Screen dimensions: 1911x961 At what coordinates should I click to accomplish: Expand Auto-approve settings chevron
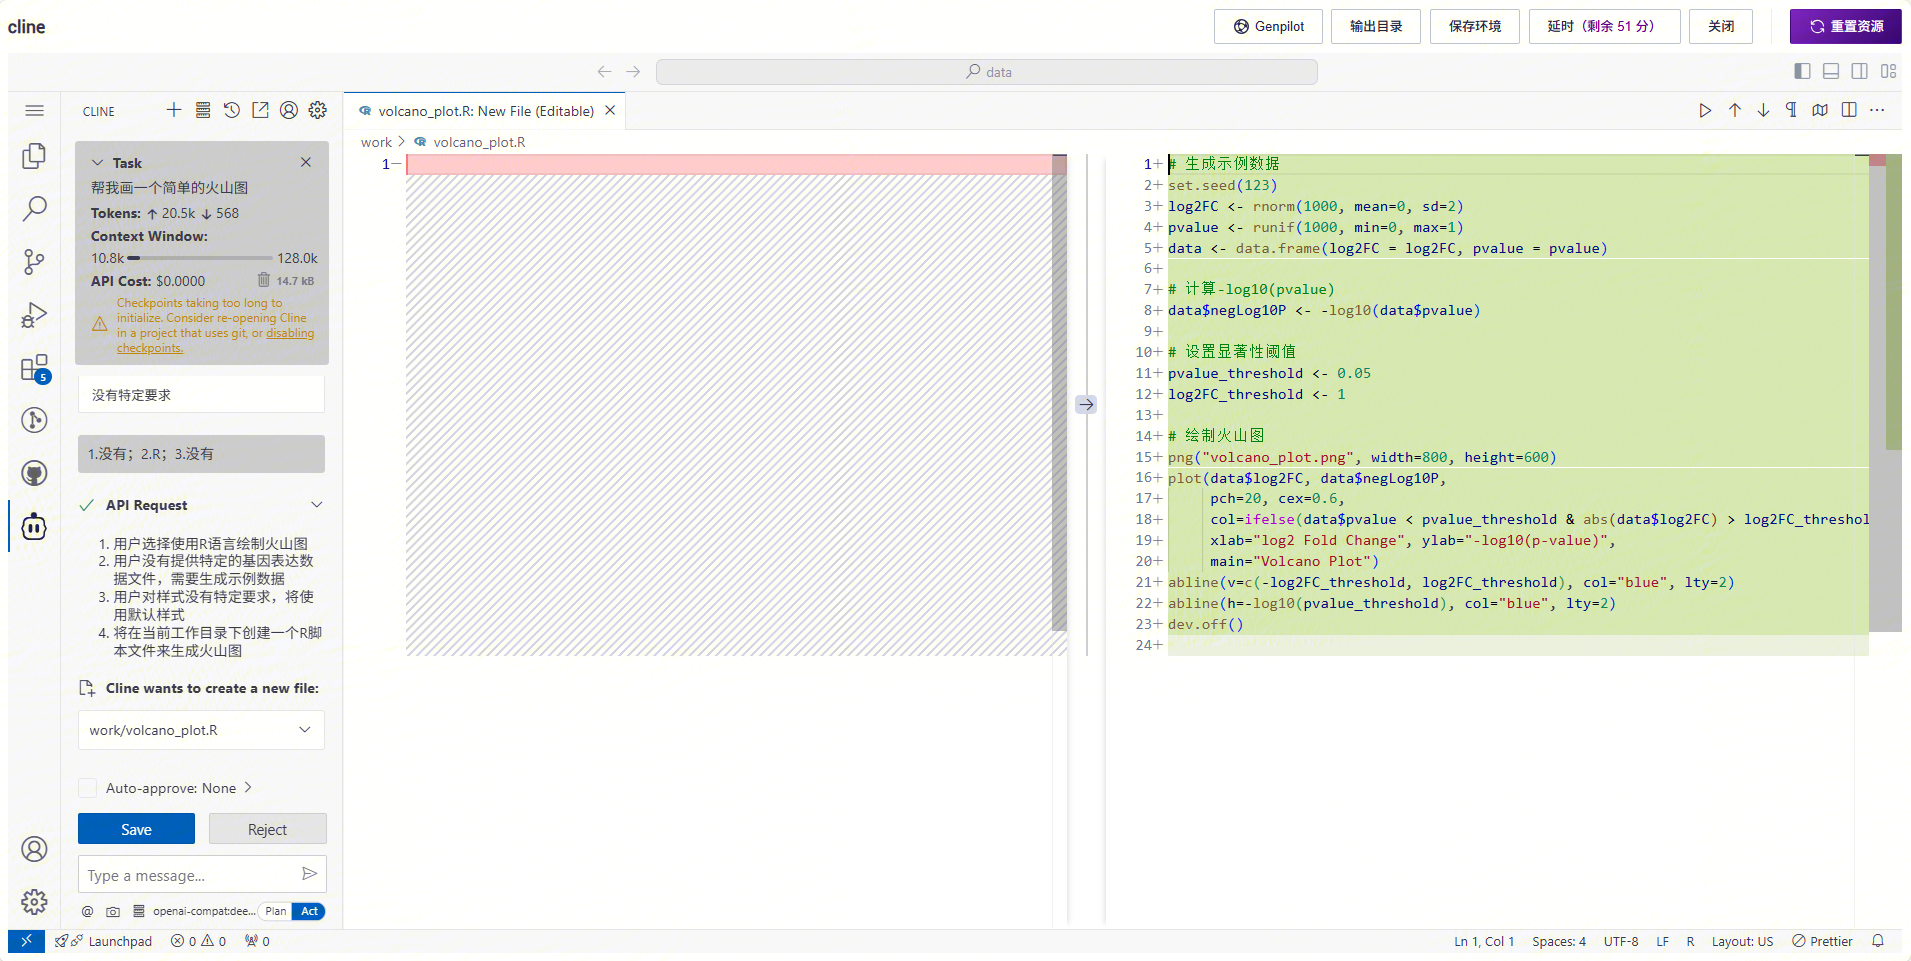tap(248, 788)
